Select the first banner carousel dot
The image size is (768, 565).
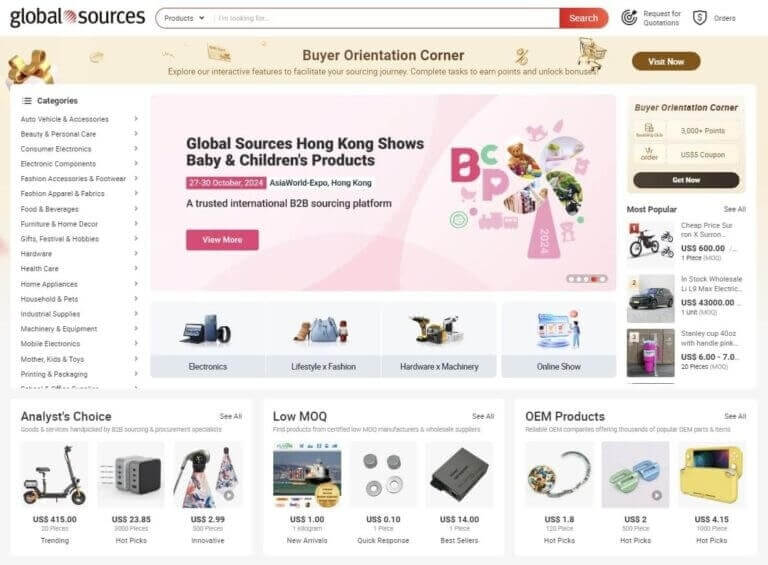[x=571, y=279]
